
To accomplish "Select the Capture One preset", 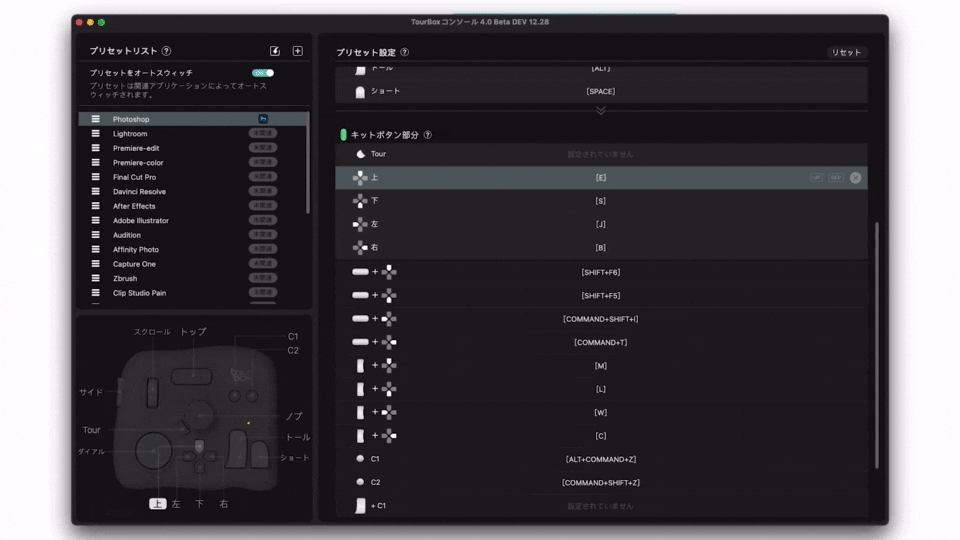I will point(134,264).
